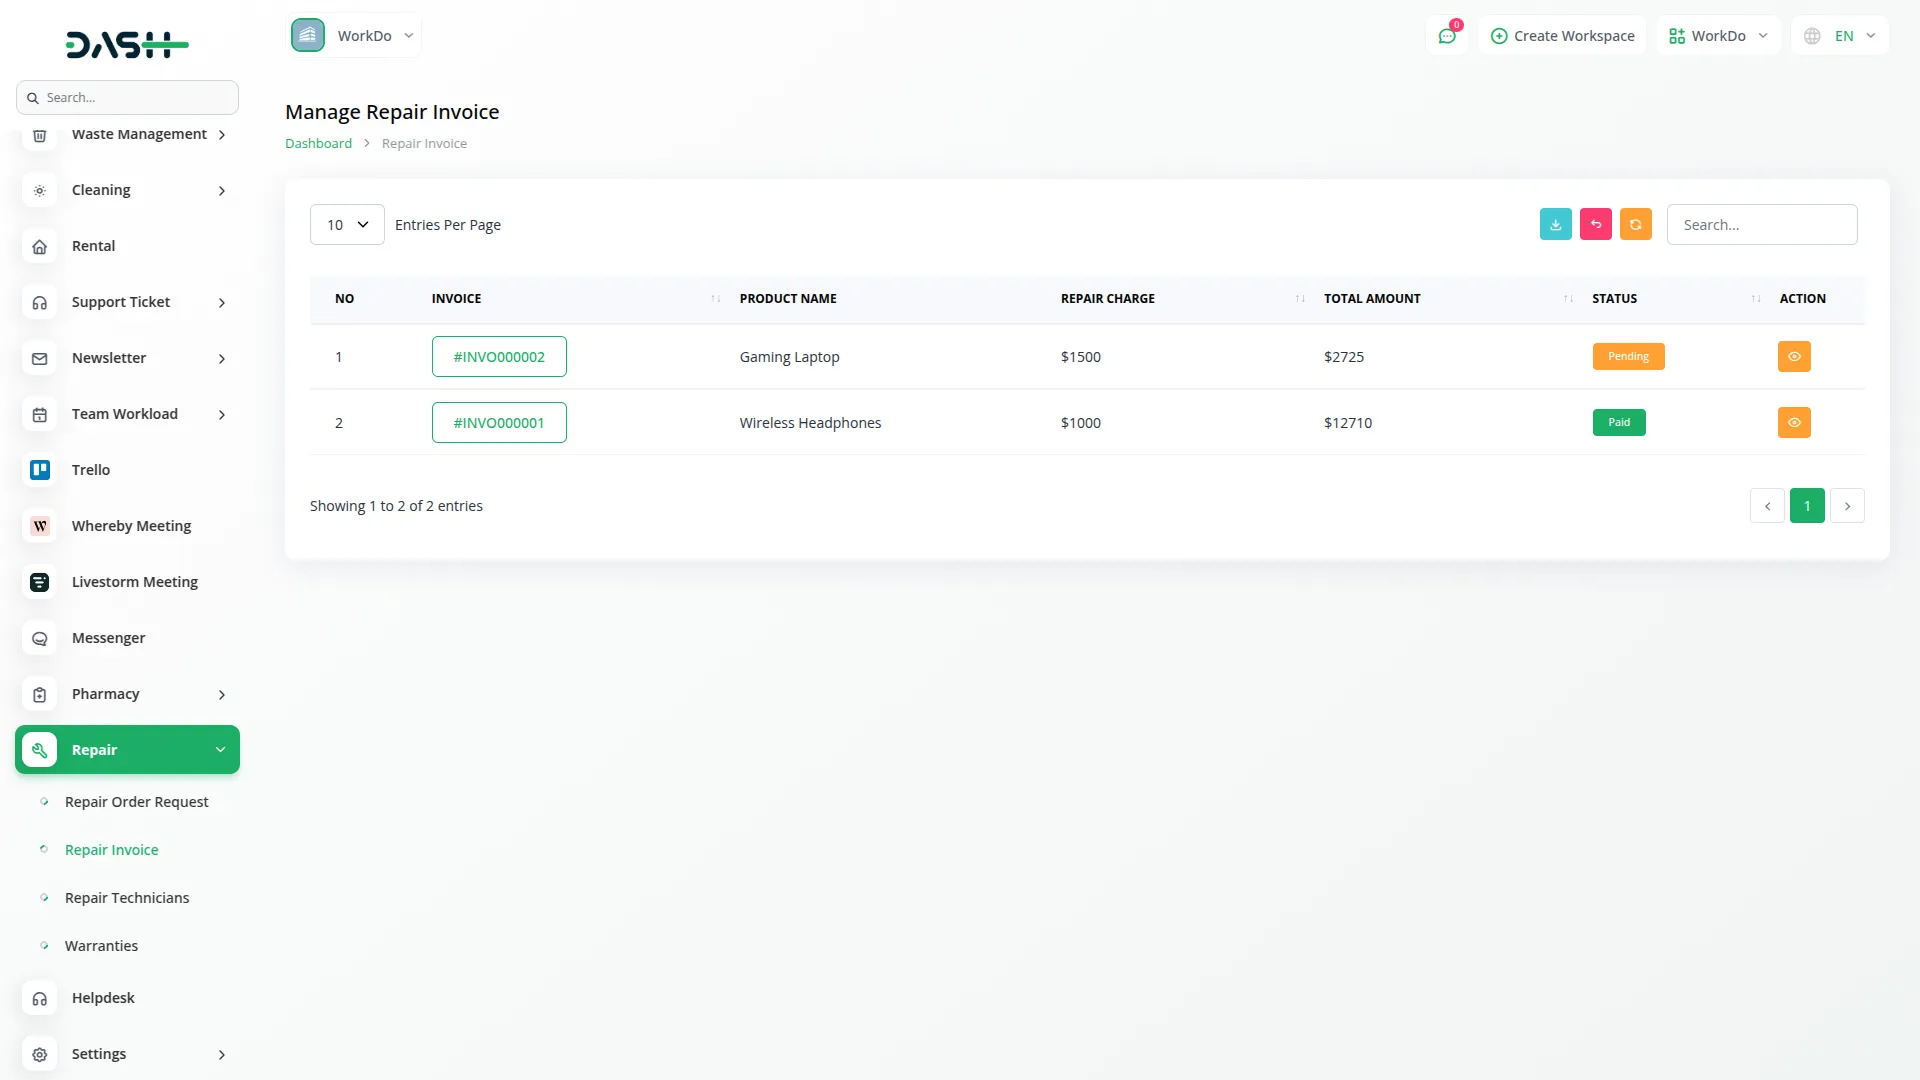Click the Livestorm Meeting icon

40,582
